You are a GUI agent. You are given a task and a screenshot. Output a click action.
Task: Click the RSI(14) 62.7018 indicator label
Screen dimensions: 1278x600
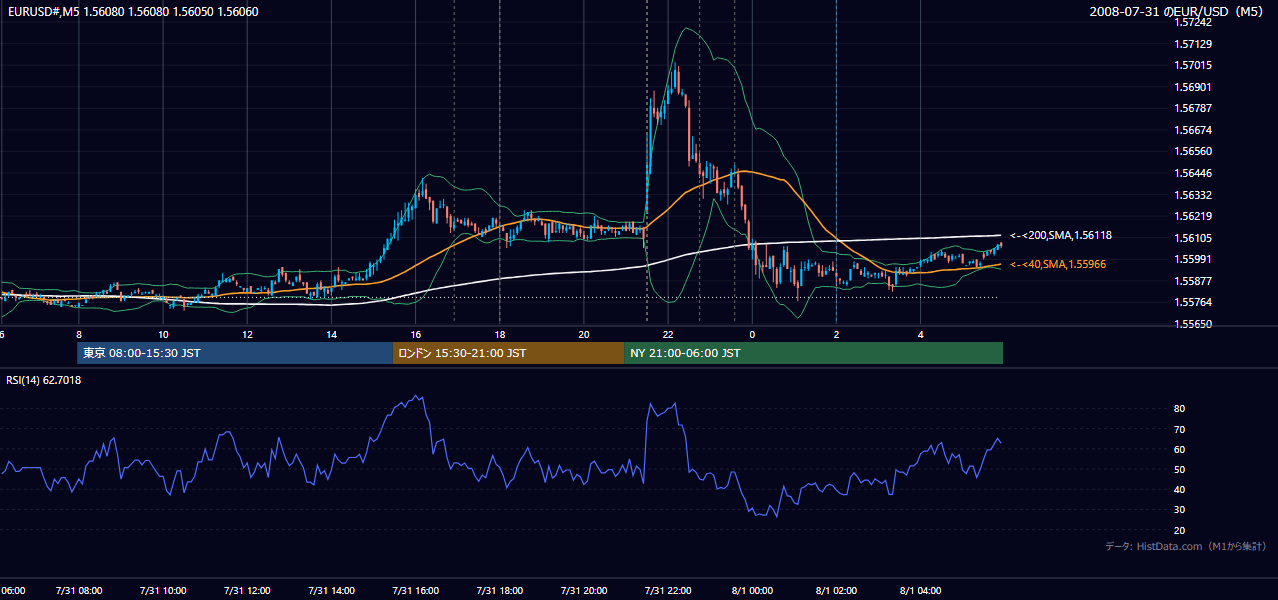(44, 380)
